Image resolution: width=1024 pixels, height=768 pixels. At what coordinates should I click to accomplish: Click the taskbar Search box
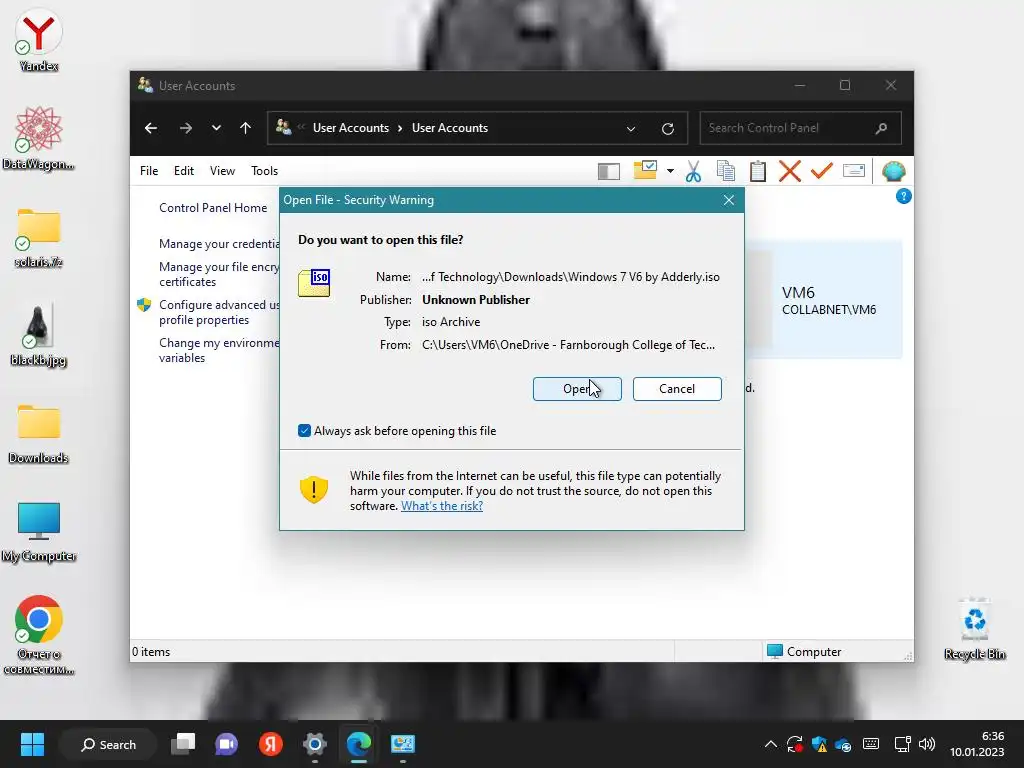[x=108, y=744]
